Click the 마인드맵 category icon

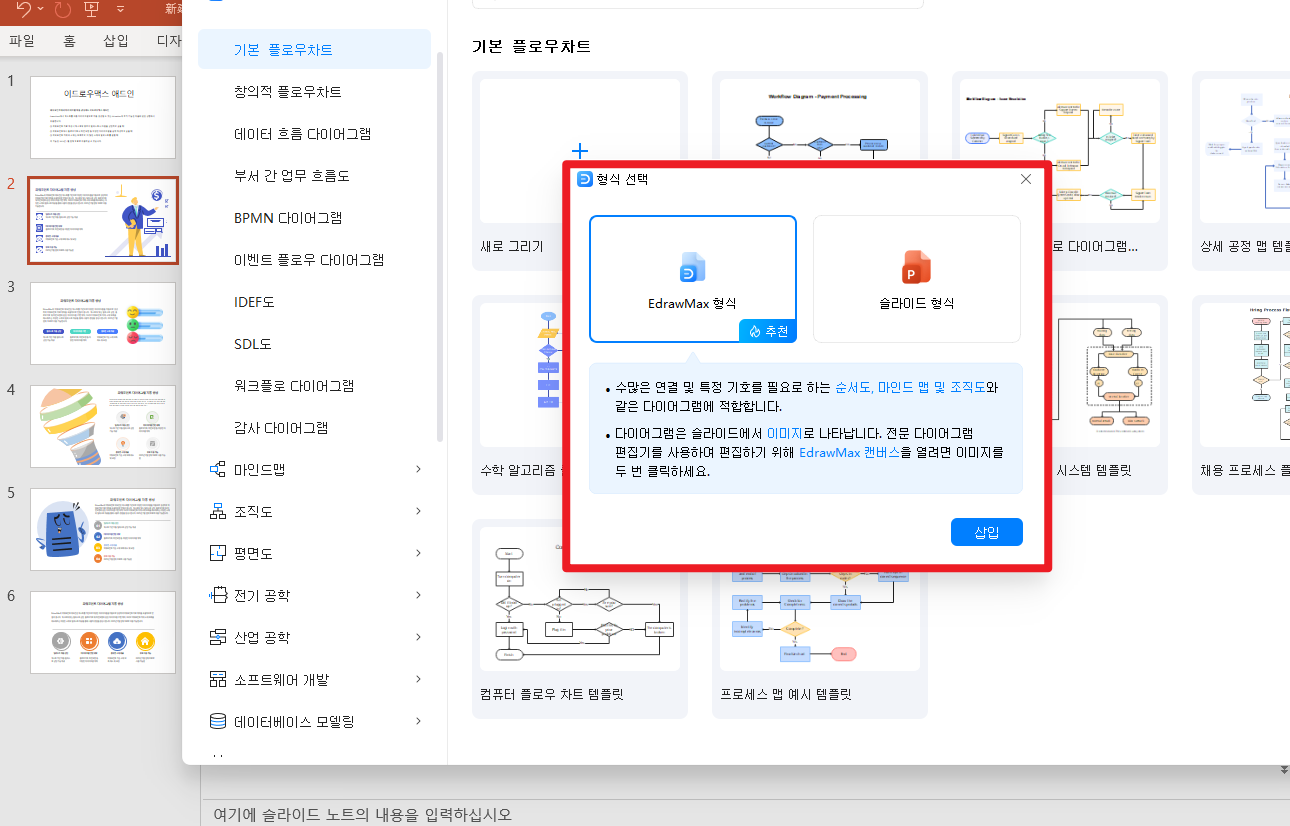pos(217,469)
